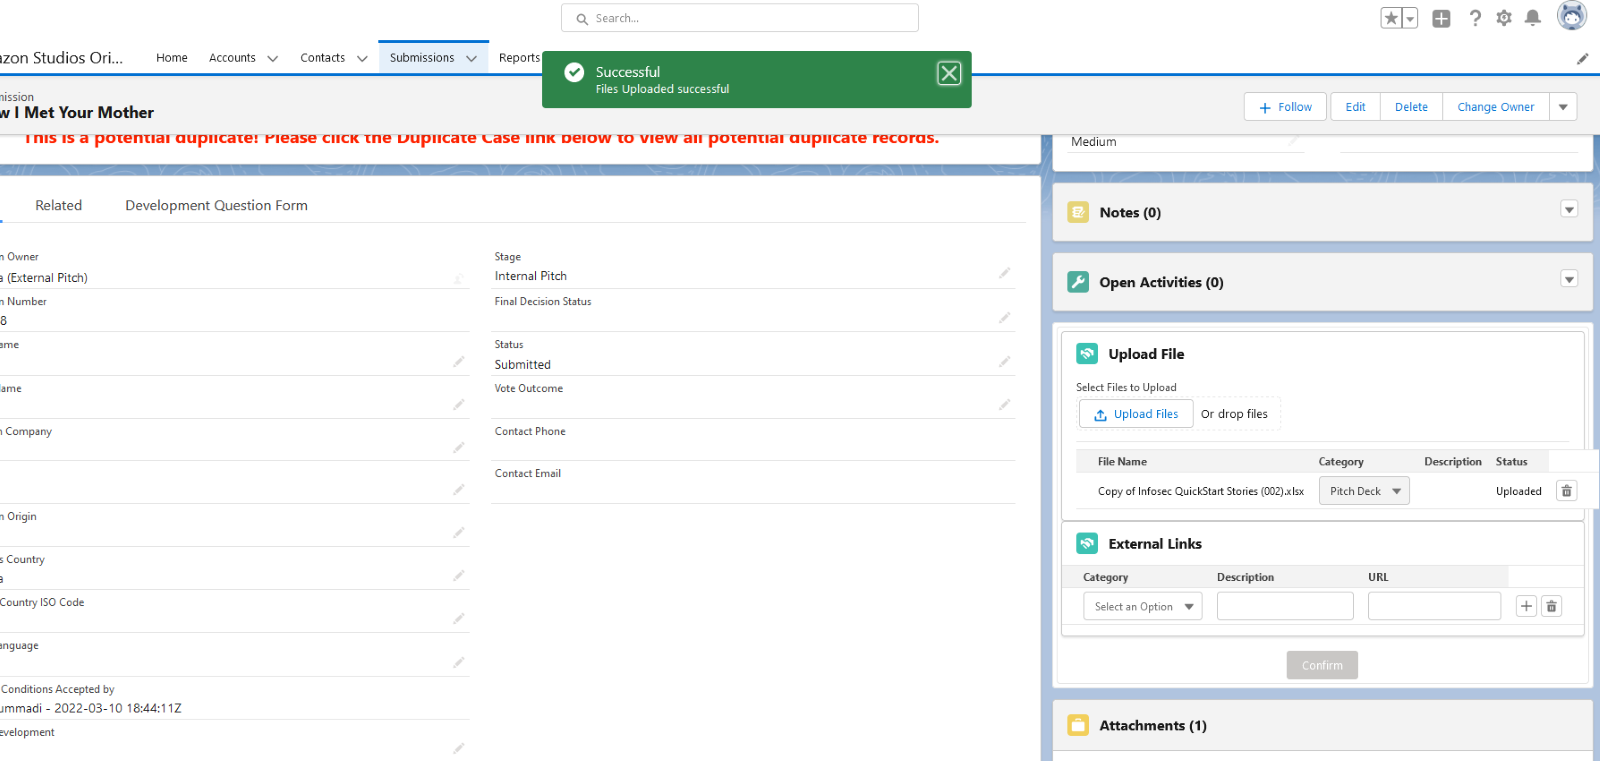
Task: Edit the Country field pencil icon
Action: coord(458,576)
